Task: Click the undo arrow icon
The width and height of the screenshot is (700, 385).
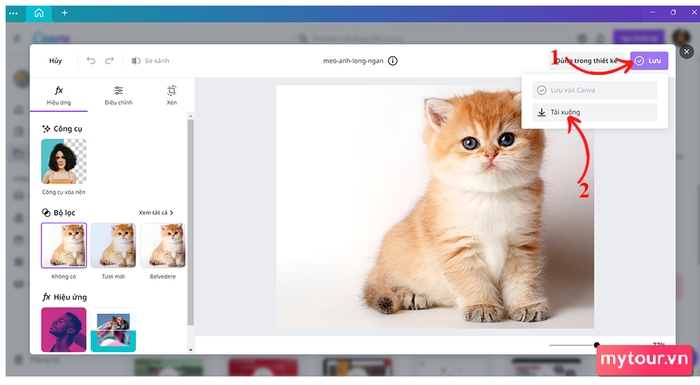Action: coord(91,61)
